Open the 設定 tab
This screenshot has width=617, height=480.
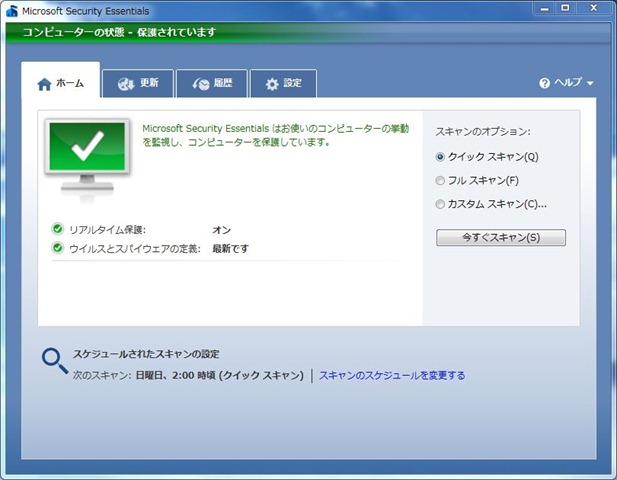tap(283, 83)
